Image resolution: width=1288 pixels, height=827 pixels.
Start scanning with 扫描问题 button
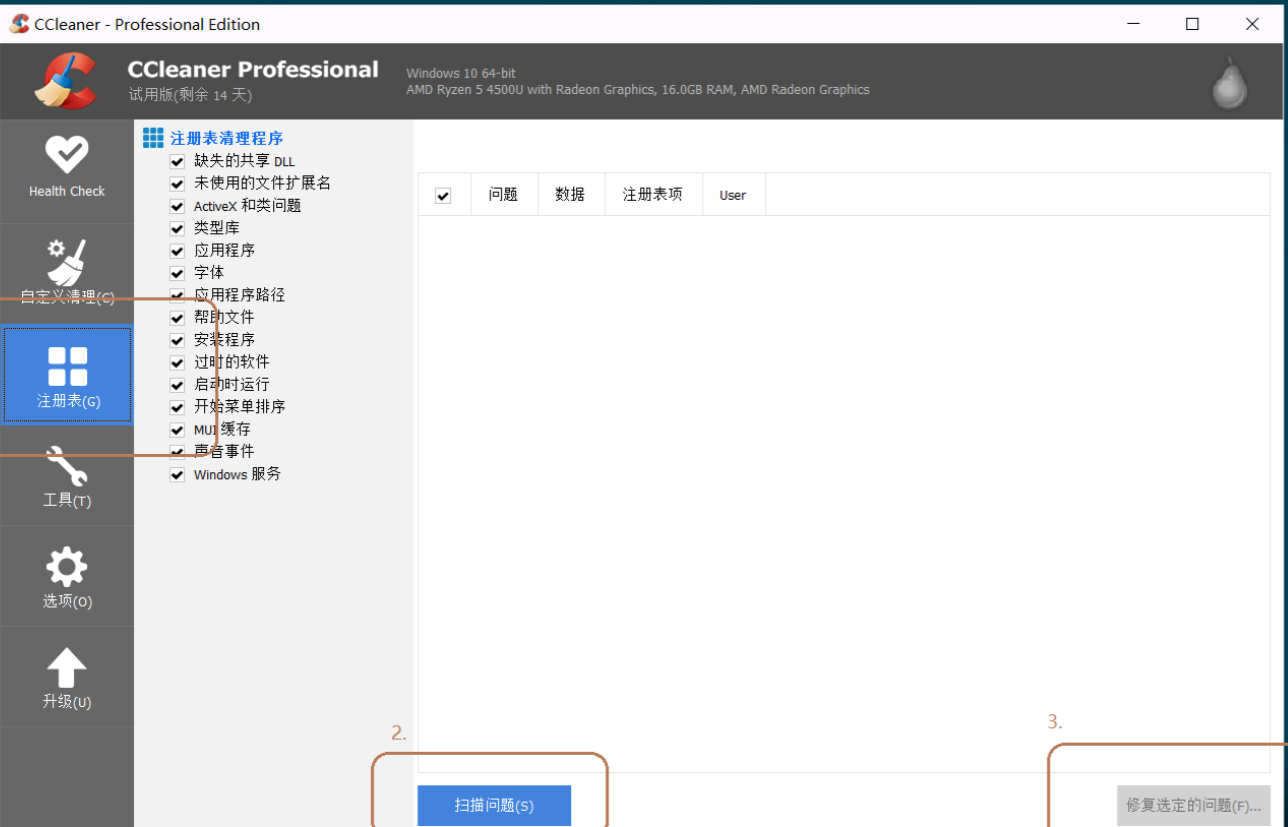(493, 805)
